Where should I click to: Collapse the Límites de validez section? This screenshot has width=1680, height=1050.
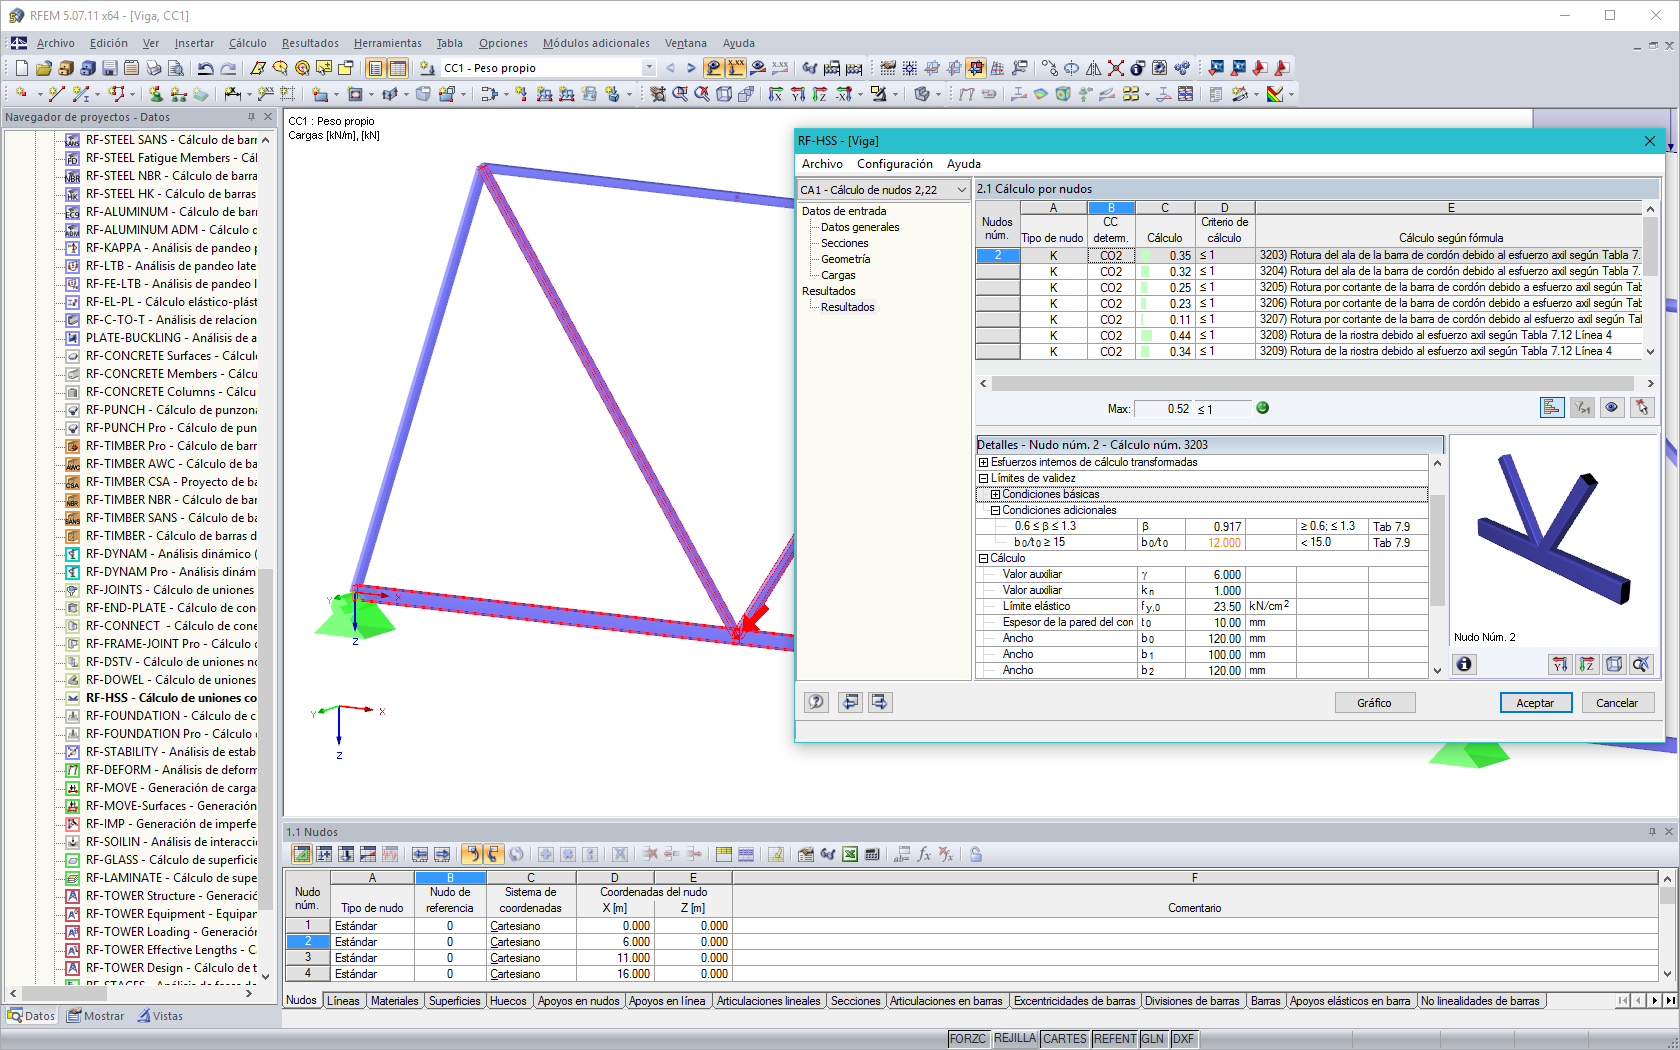coord(983,478)
